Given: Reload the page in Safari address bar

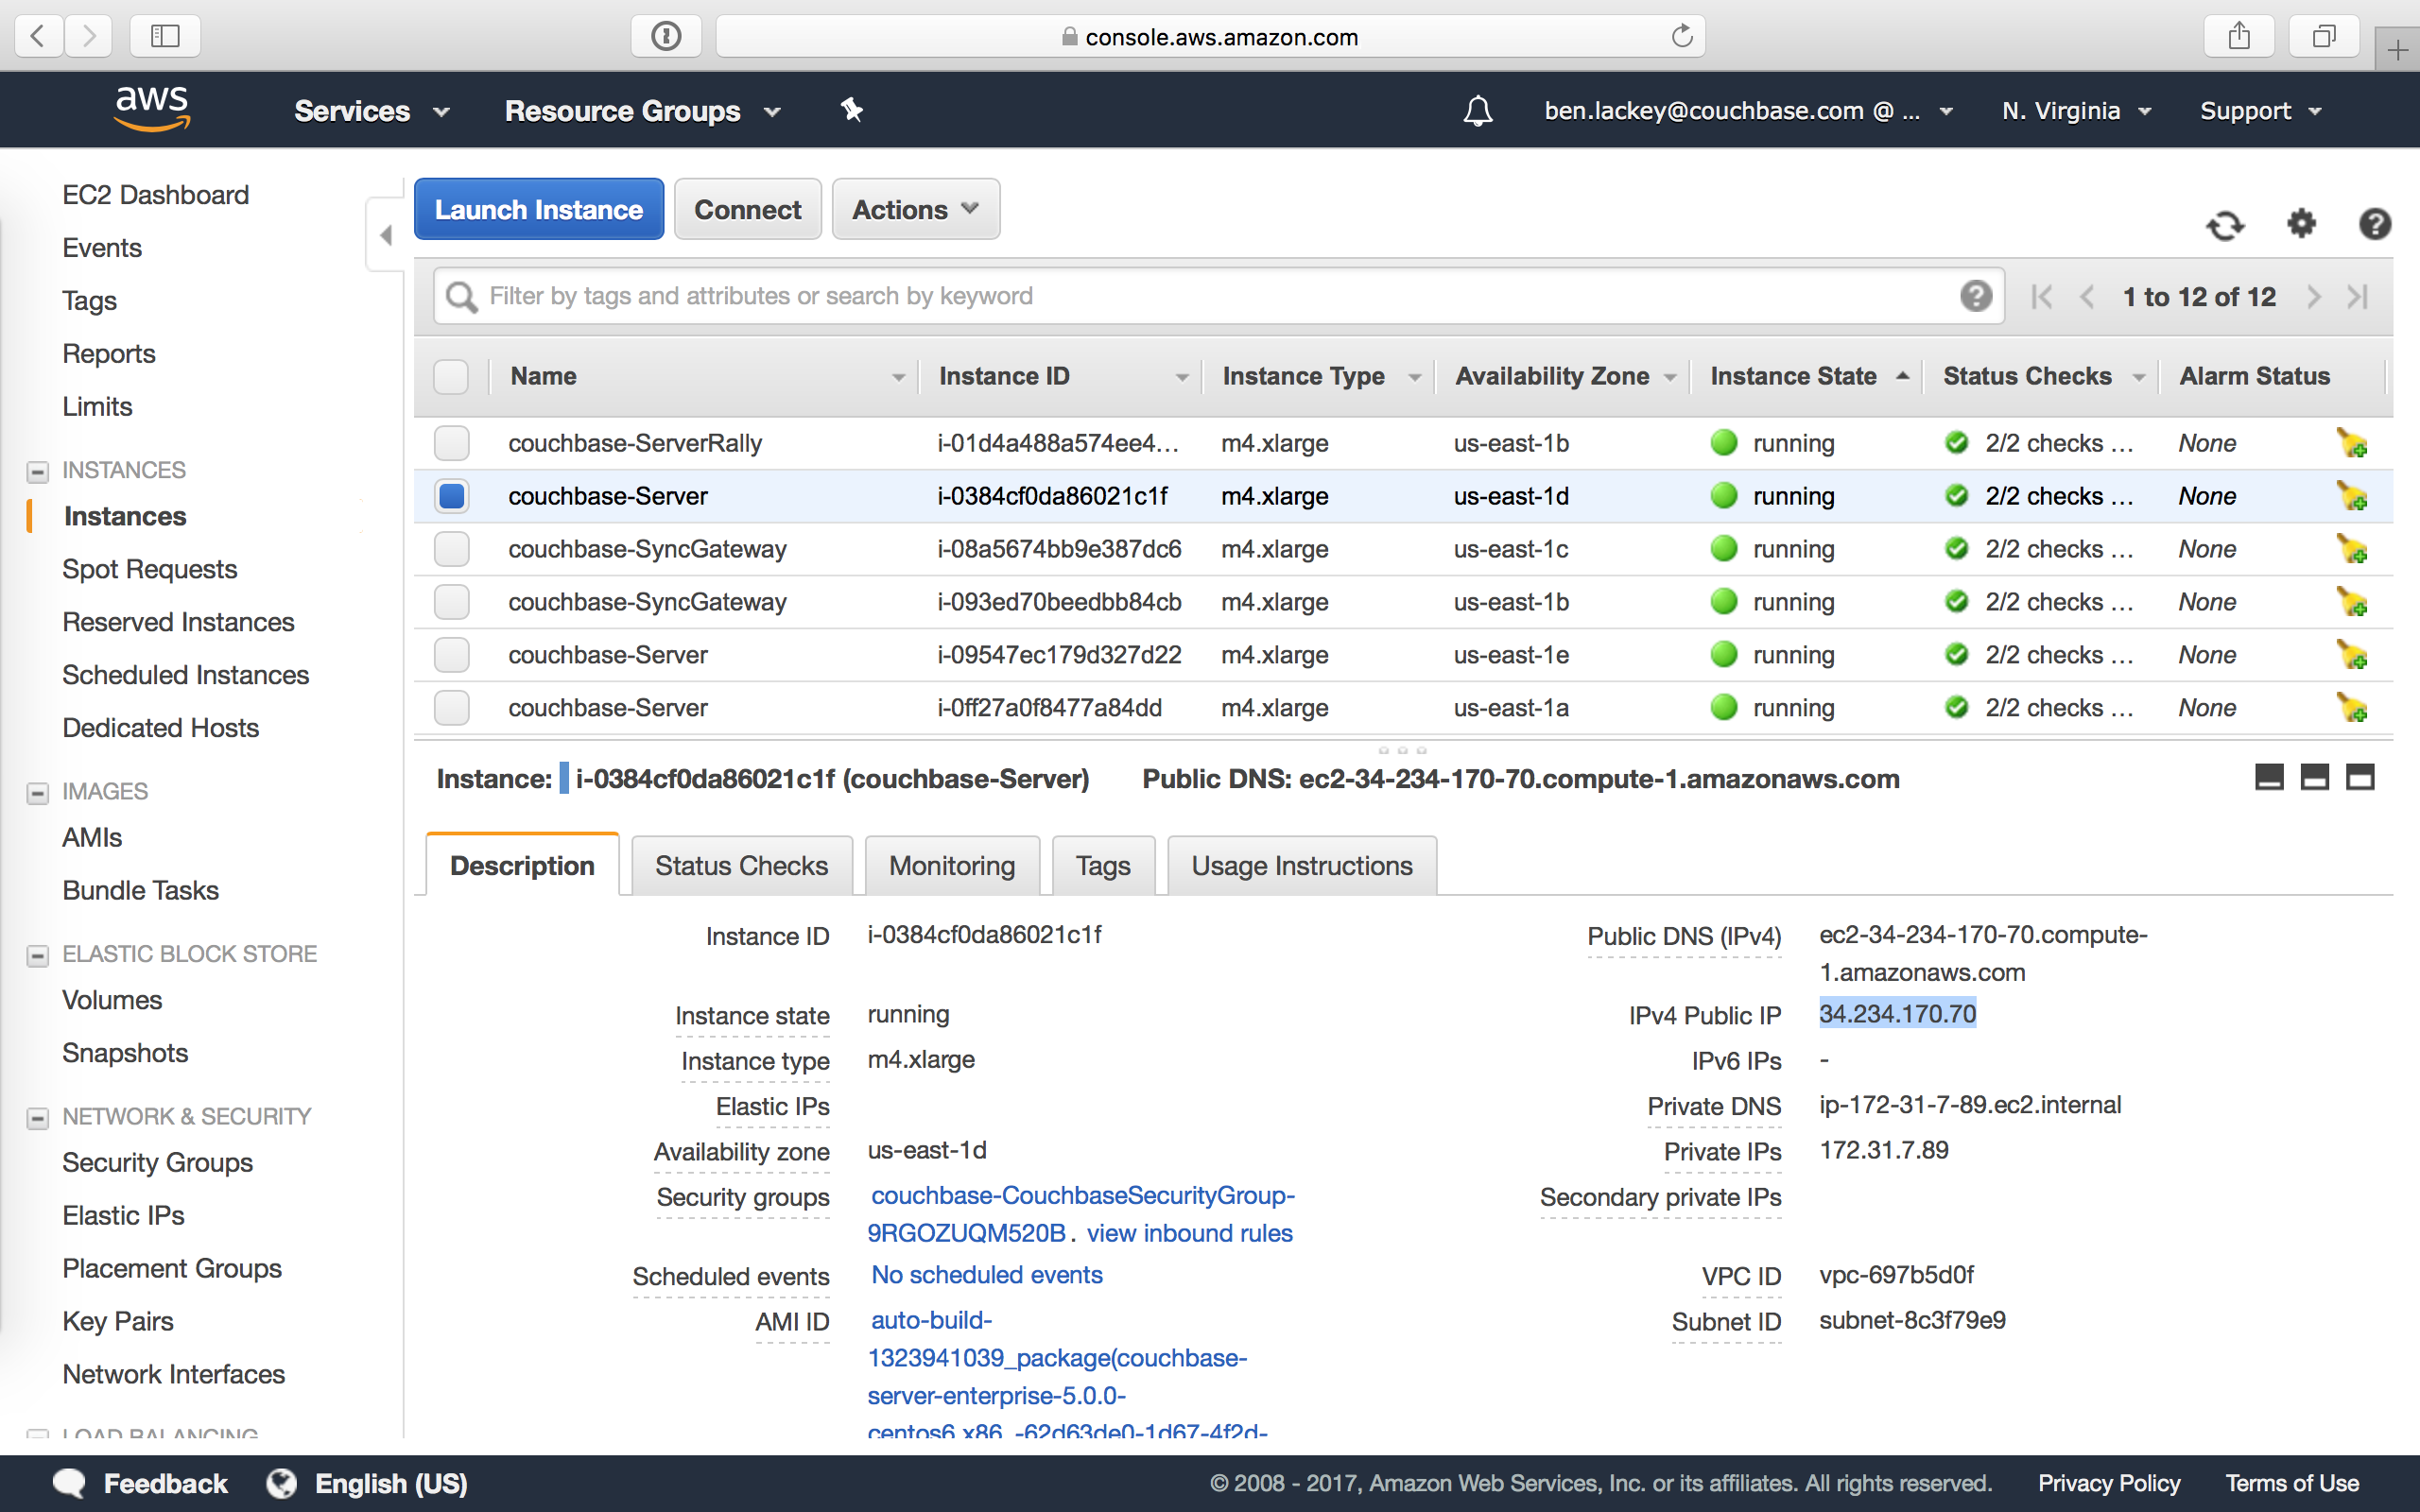Looking at the screenshot, I should point(1682,37).
